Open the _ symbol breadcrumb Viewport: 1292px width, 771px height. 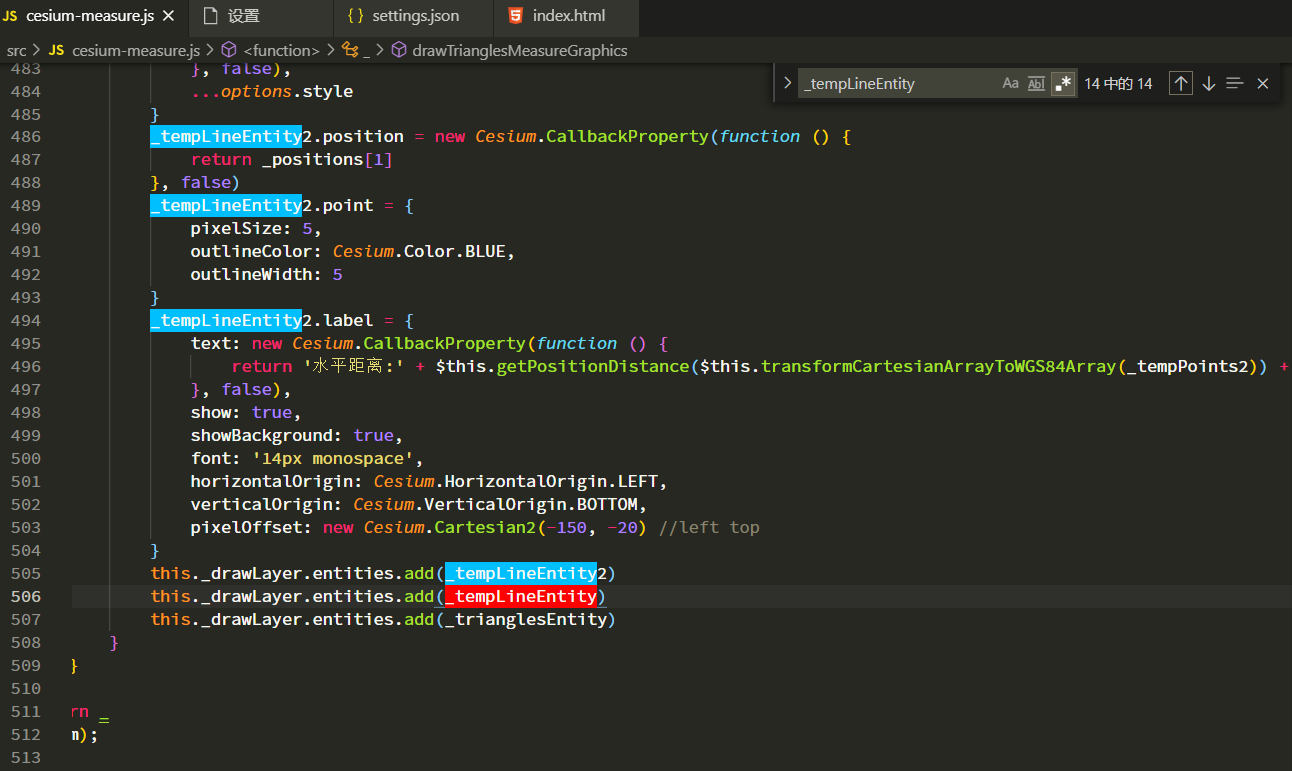point(356,50)
